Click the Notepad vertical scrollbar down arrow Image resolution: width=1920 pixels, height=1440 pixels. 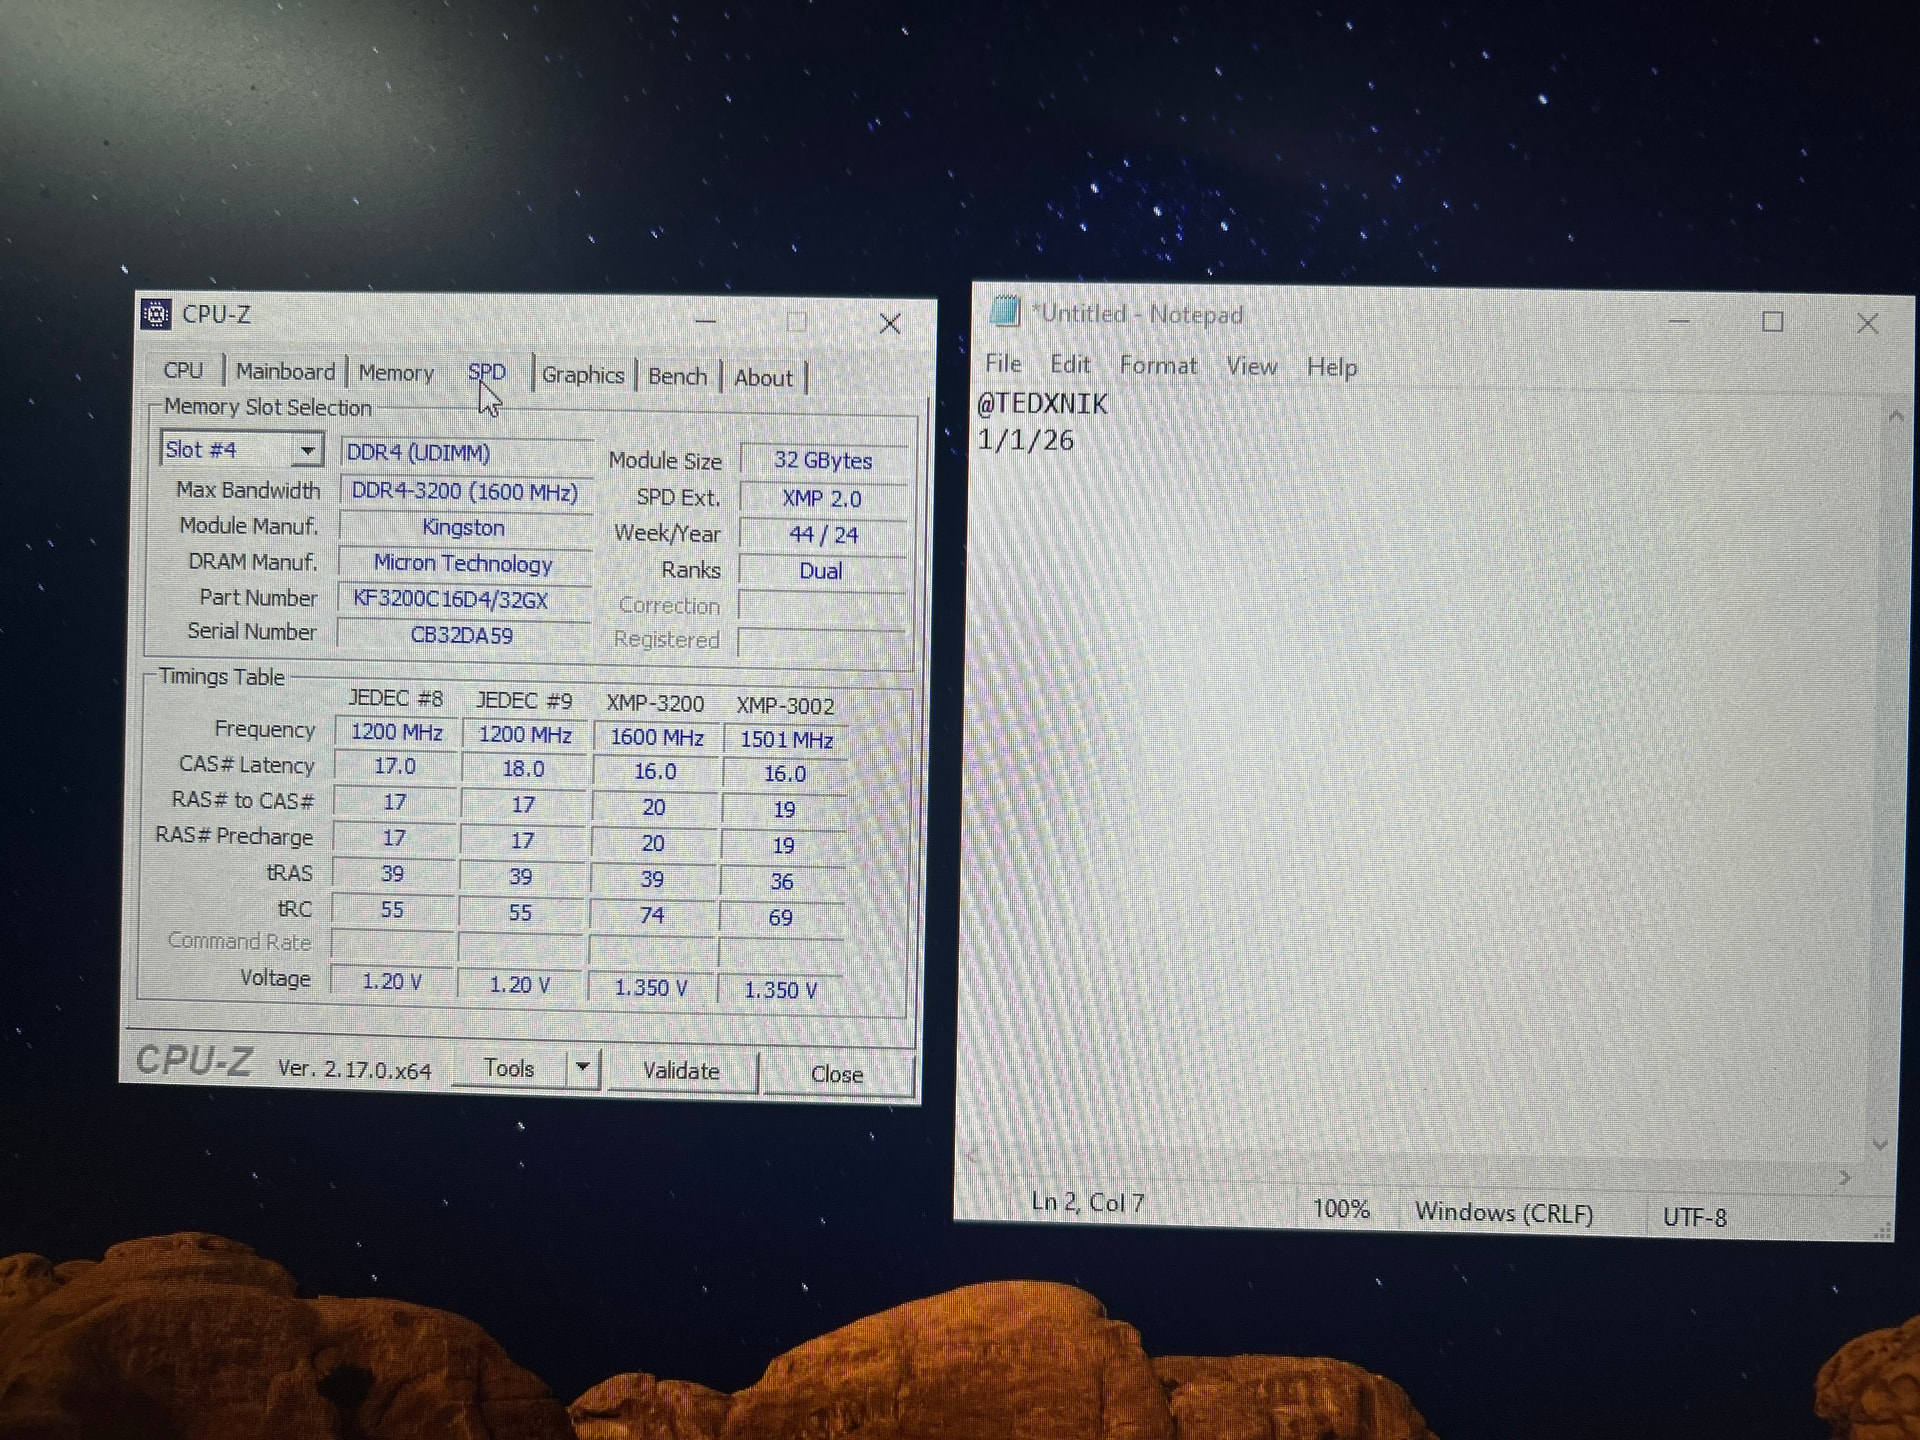(1879, 1145)
